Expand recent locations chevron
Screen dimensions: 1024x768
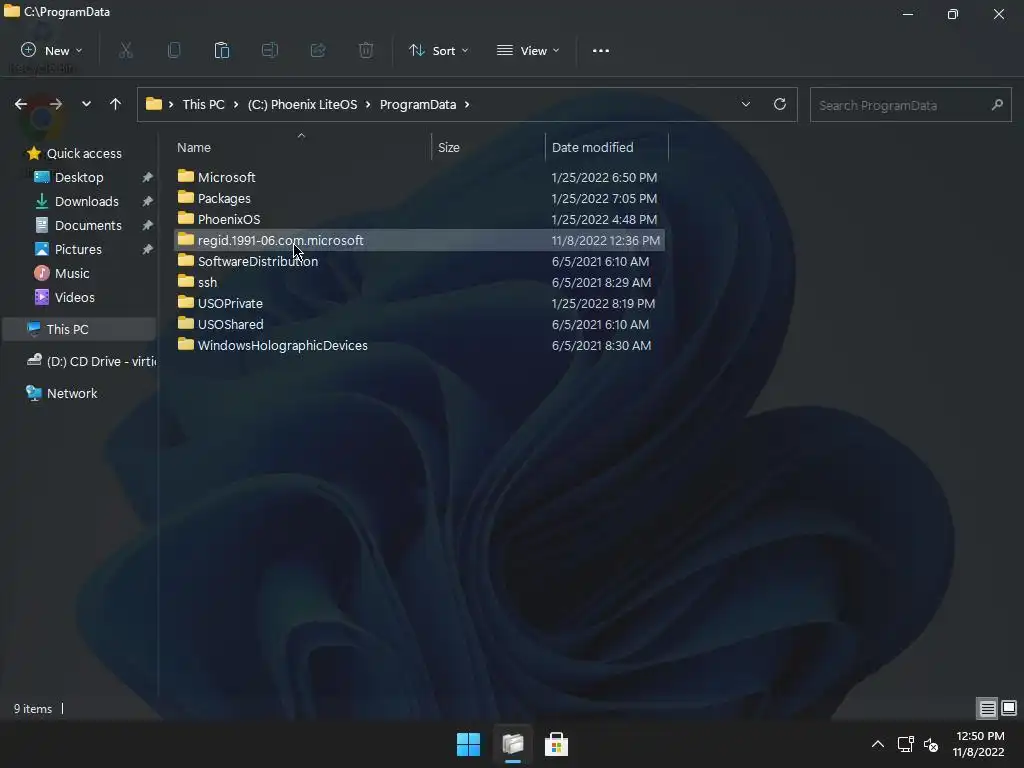click(x=86, y=104)
